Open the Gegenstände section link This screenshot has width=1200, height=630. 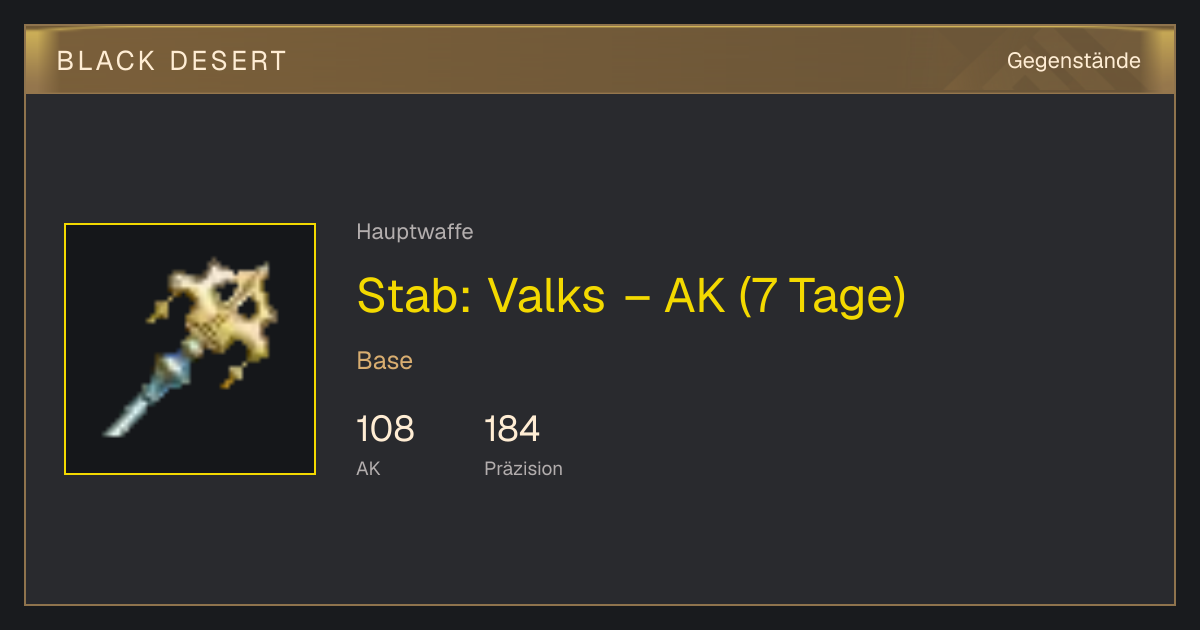point(1073,61)
